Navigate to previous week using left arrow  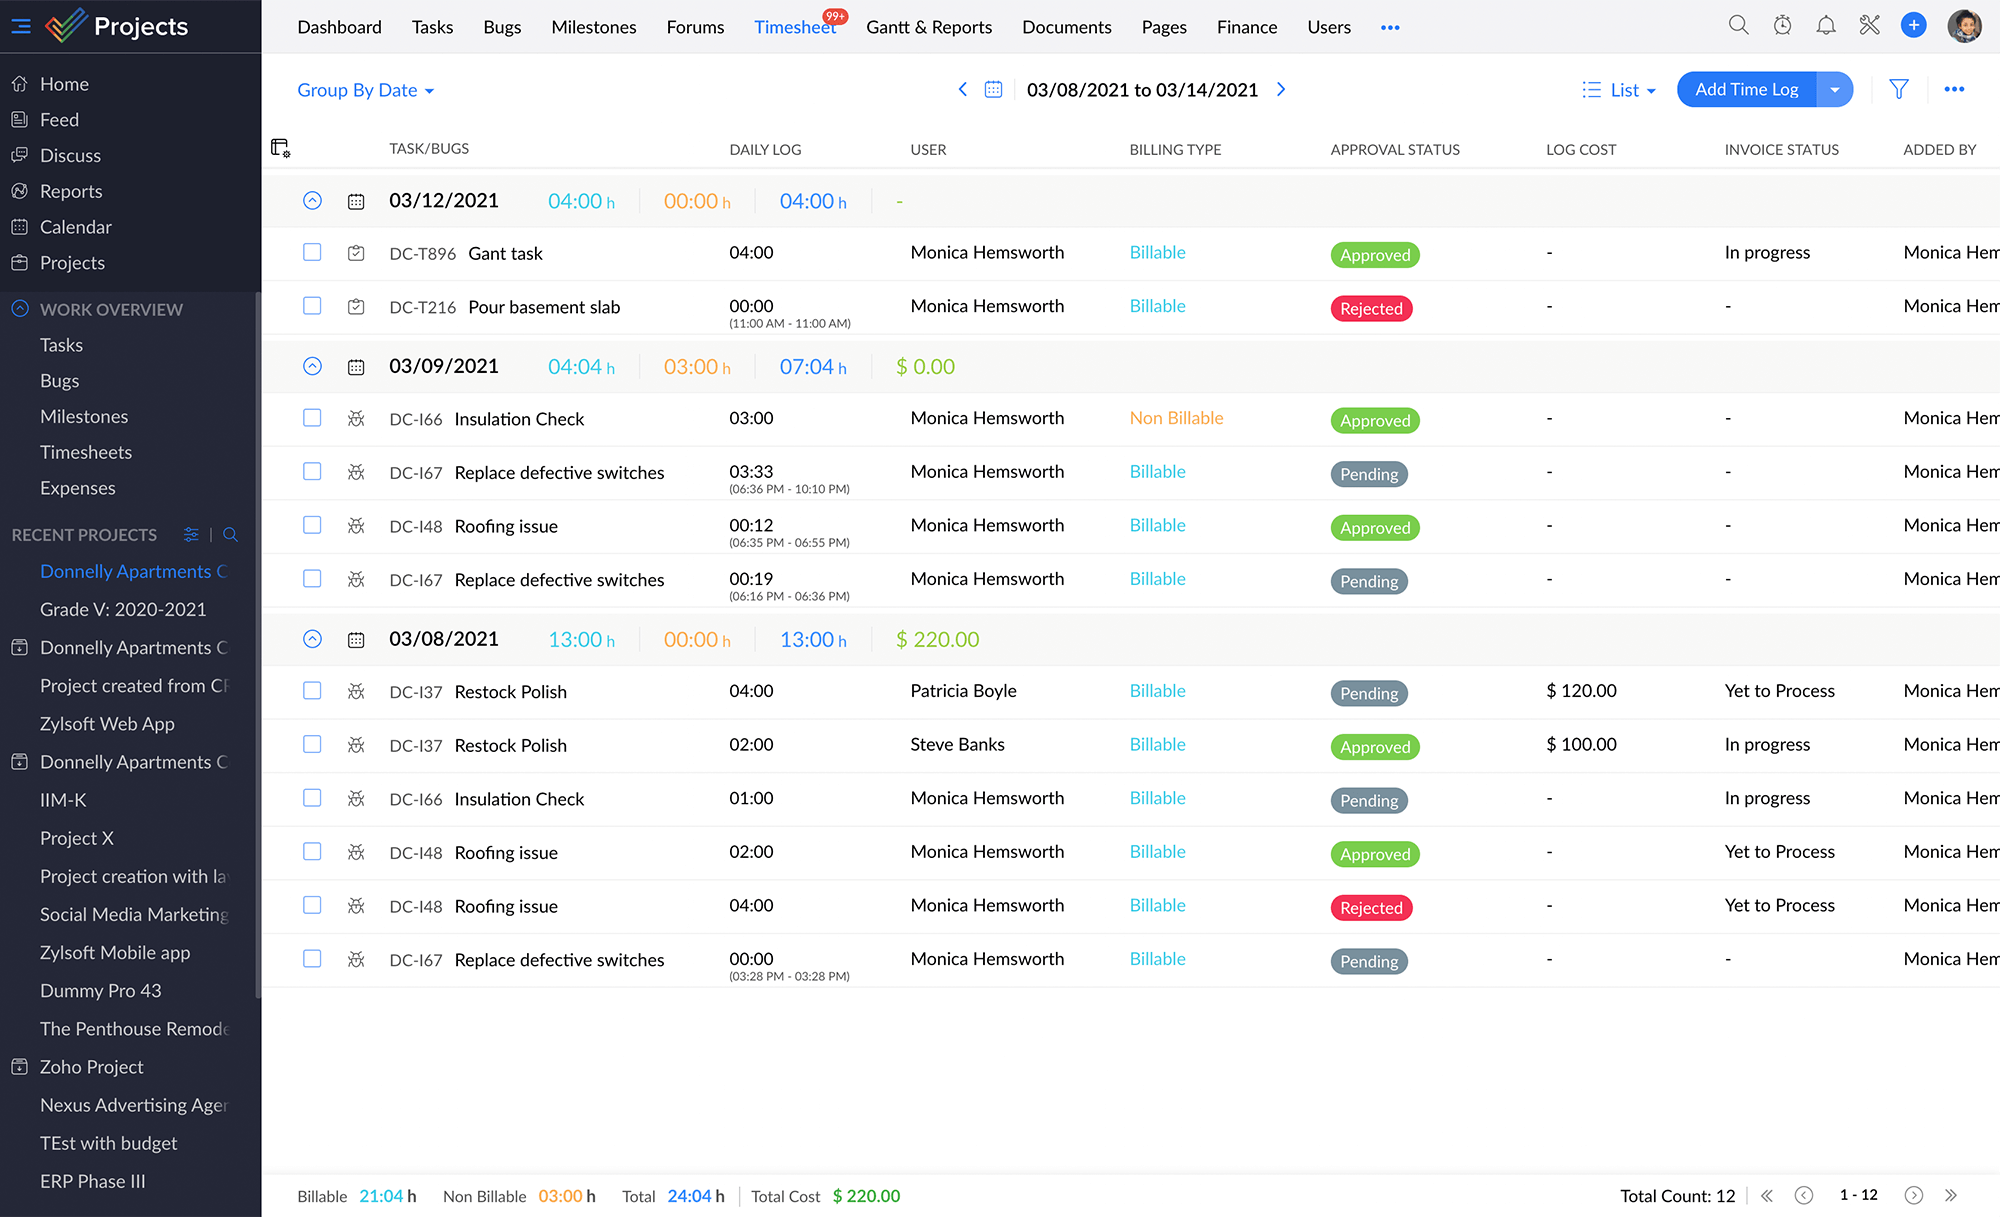pos(961,90)
